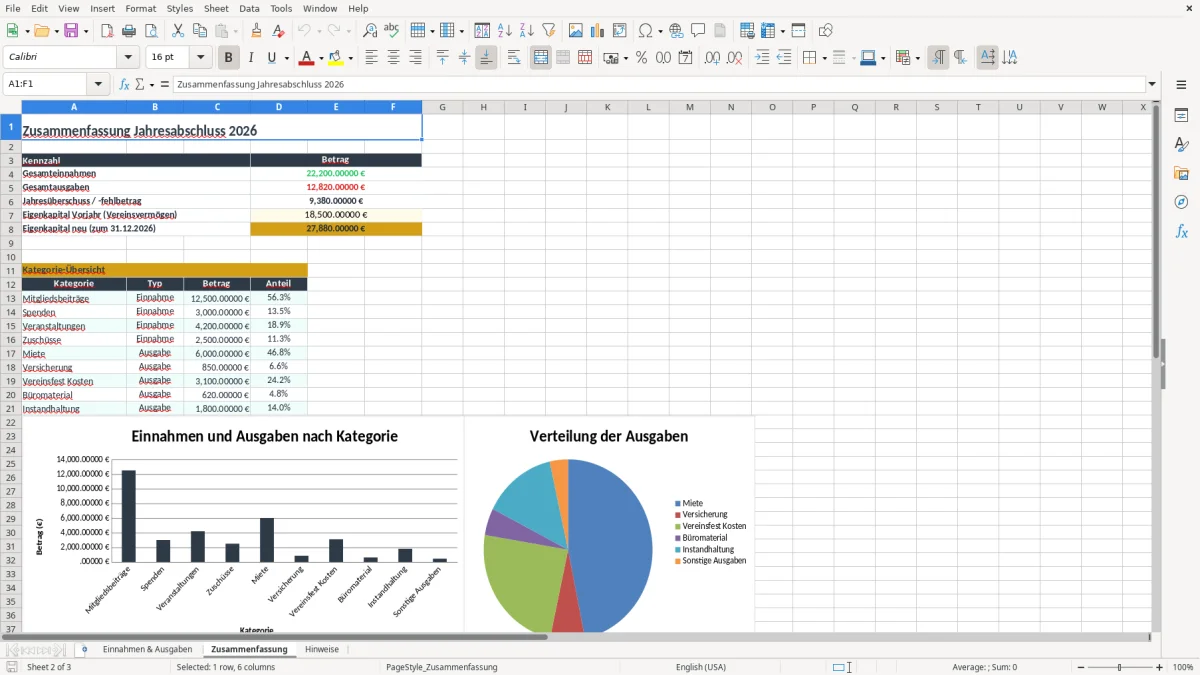Viewport: 1200px width, 675px height.
Task: Open the folder icon to load a file
Action: [41, 31]
